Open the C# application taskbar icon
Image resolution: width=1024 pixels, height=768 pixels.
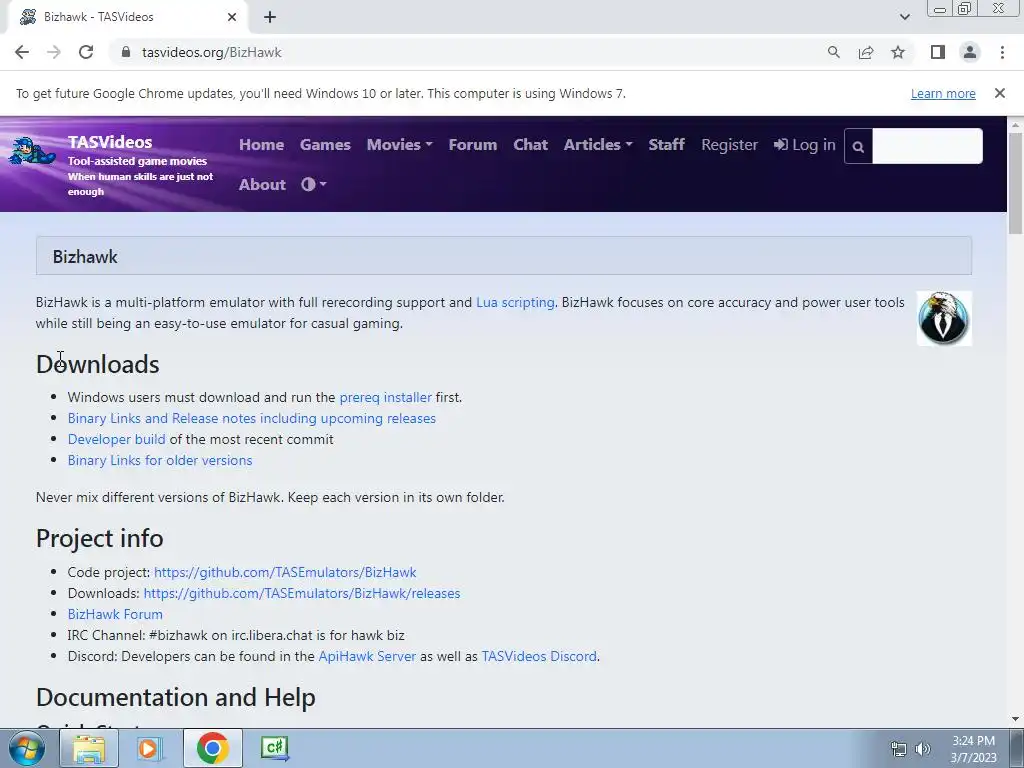coord(274,748)
